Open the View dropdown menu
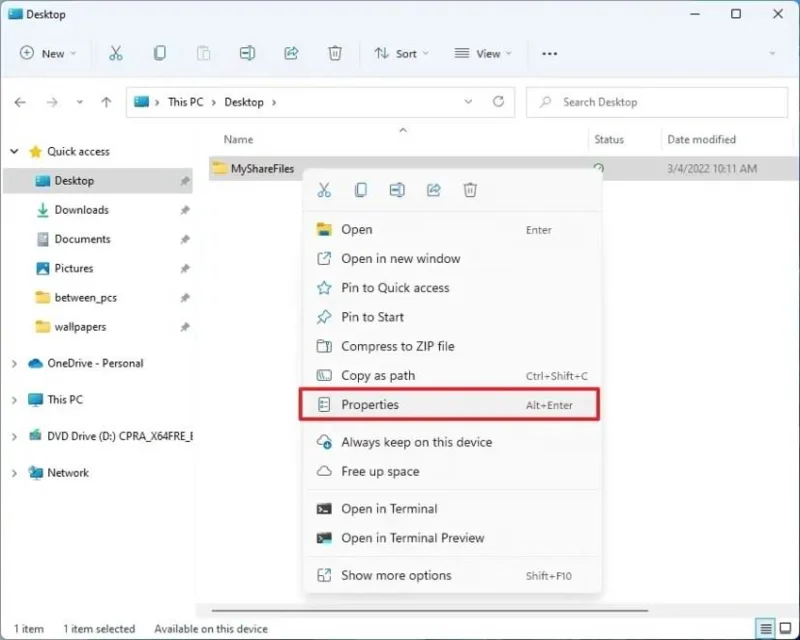The width and height of the screenshot is (800, 640). pyautogui.click(x=483, y=53)
